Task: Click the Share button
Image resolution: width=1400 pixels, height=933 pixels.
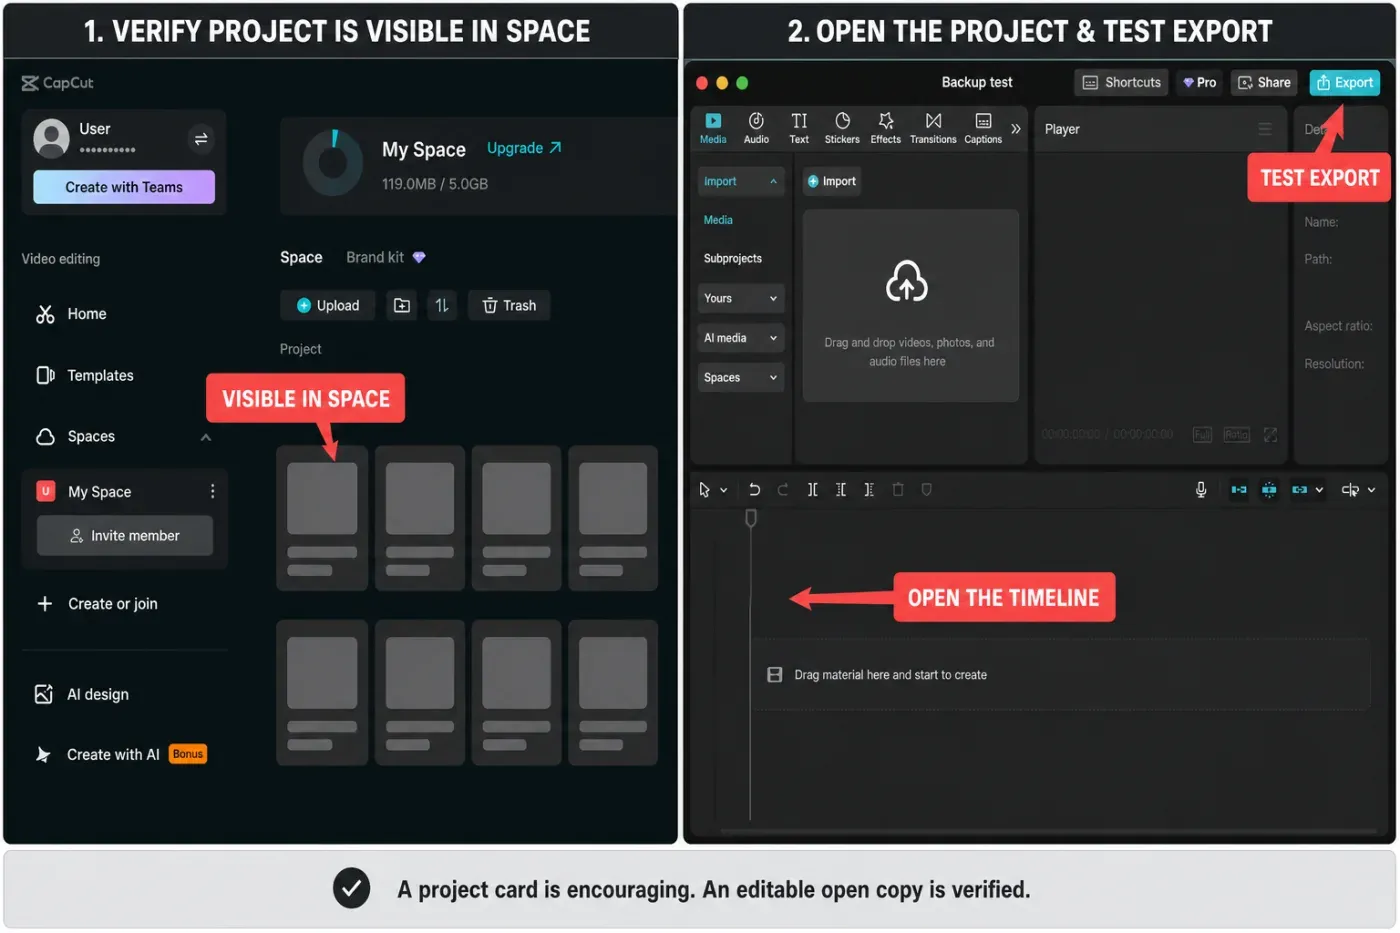Action: click(x=1264, y=83)
